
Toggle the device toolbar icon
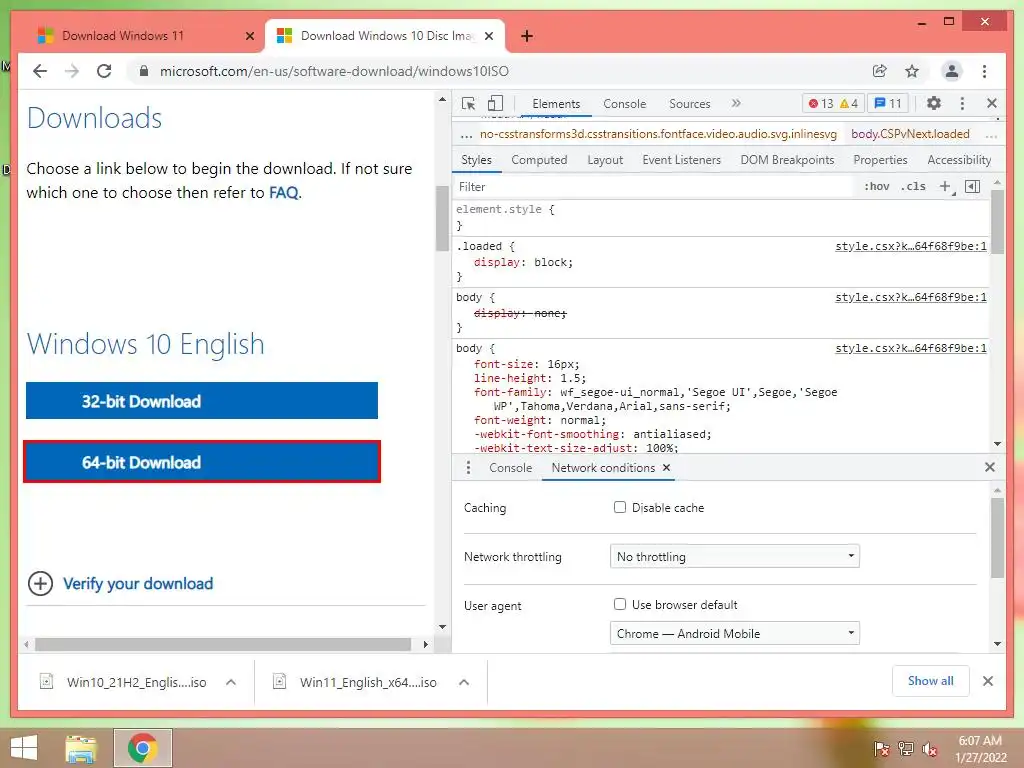[496, 103]
